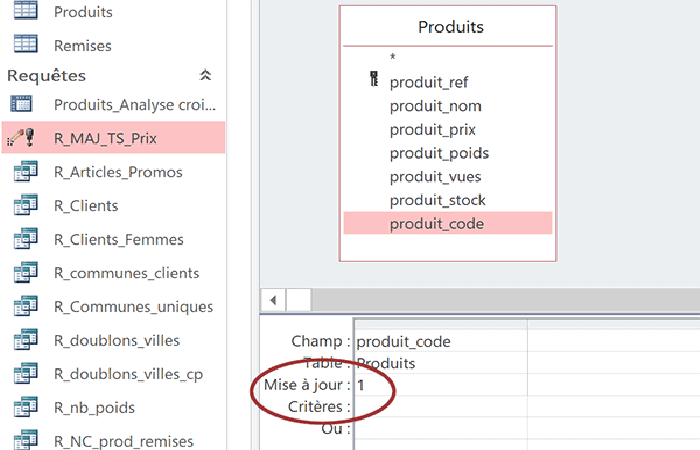Click the R_Clients_Femmes query icon
The height and width of the screenshot is (450, 700).
coord(25,239)
